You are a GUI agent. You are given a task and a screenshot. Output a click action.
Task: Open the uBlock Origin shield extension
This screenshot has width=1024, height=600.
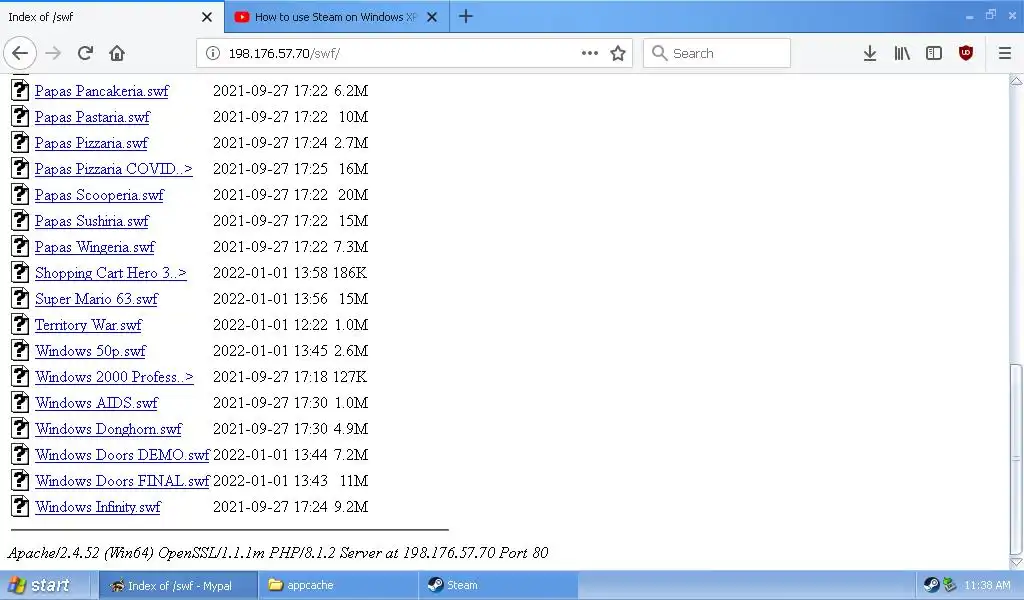tap(966, 53)
